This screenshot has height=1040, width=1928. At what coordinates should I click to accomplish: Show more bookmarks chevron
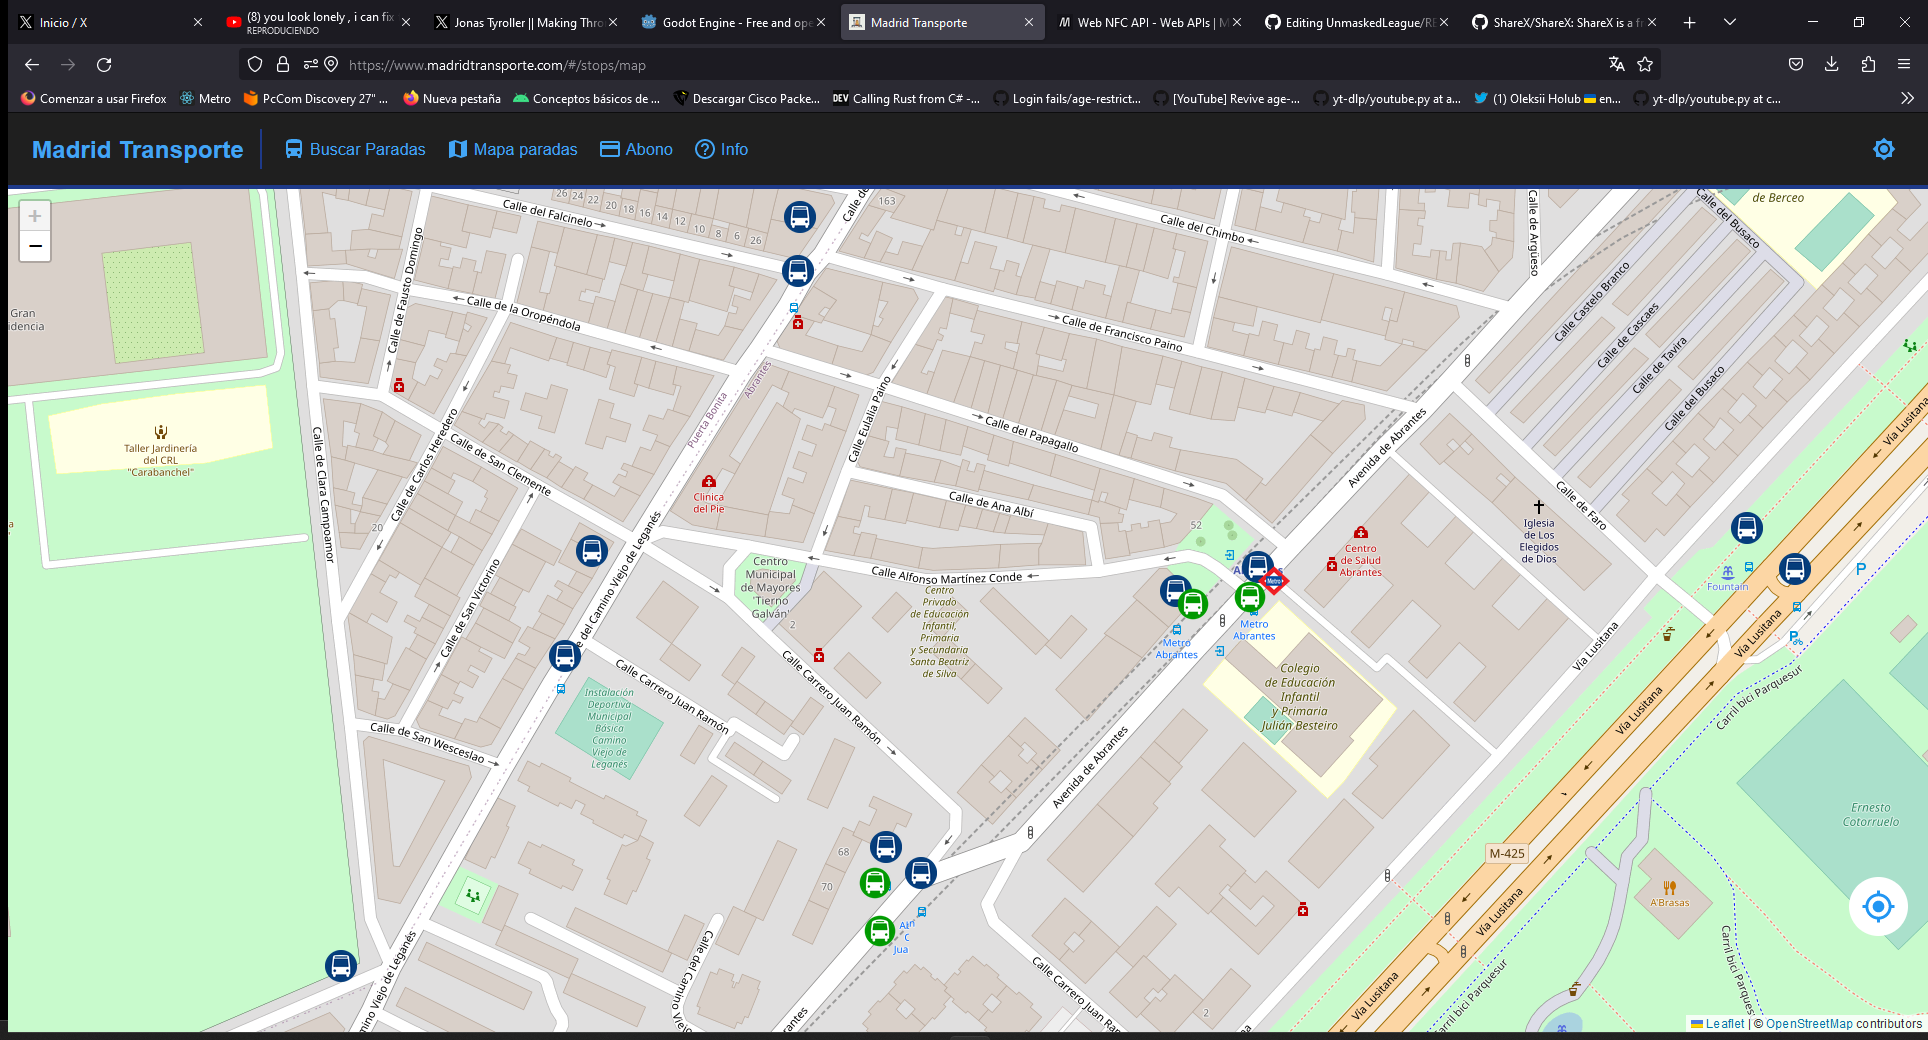pyautogui.click(x=1907, y=98)
